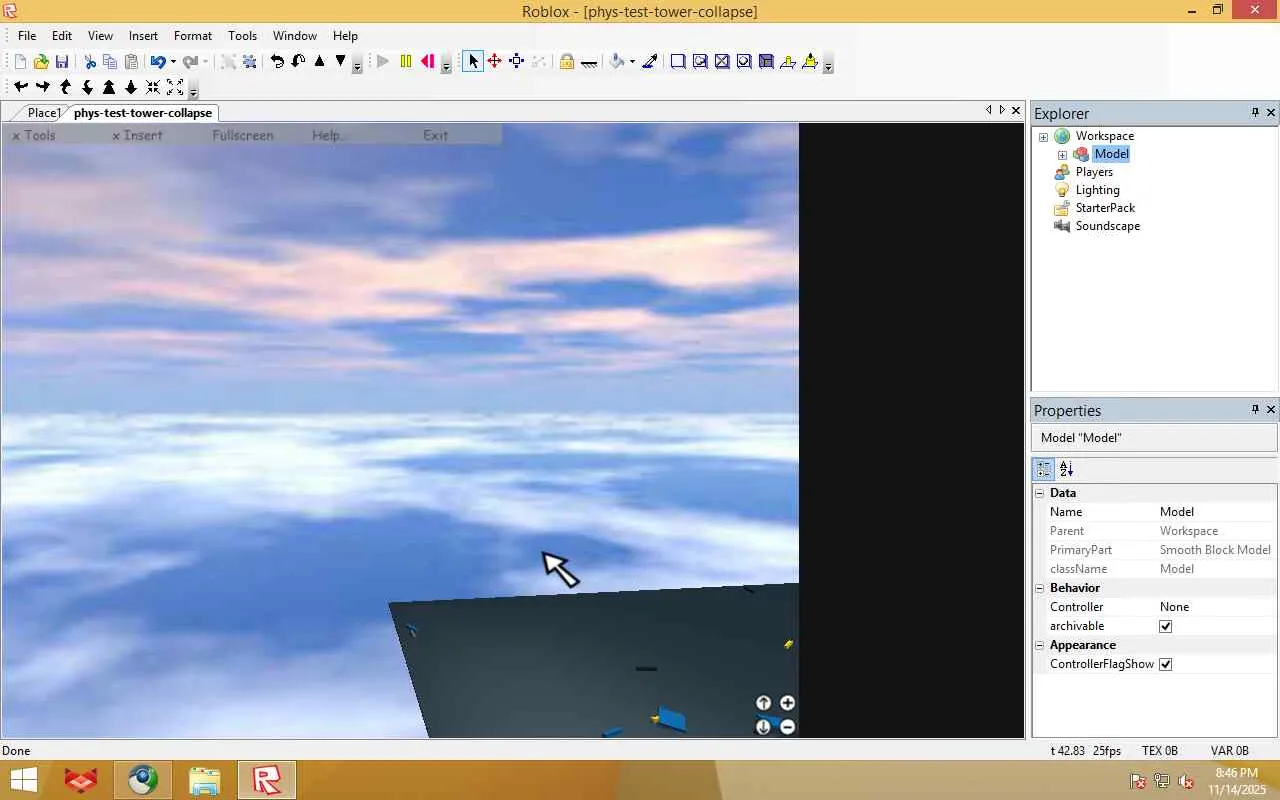
Task: Click the zoom in plus button in viewport
Action: 788,703
